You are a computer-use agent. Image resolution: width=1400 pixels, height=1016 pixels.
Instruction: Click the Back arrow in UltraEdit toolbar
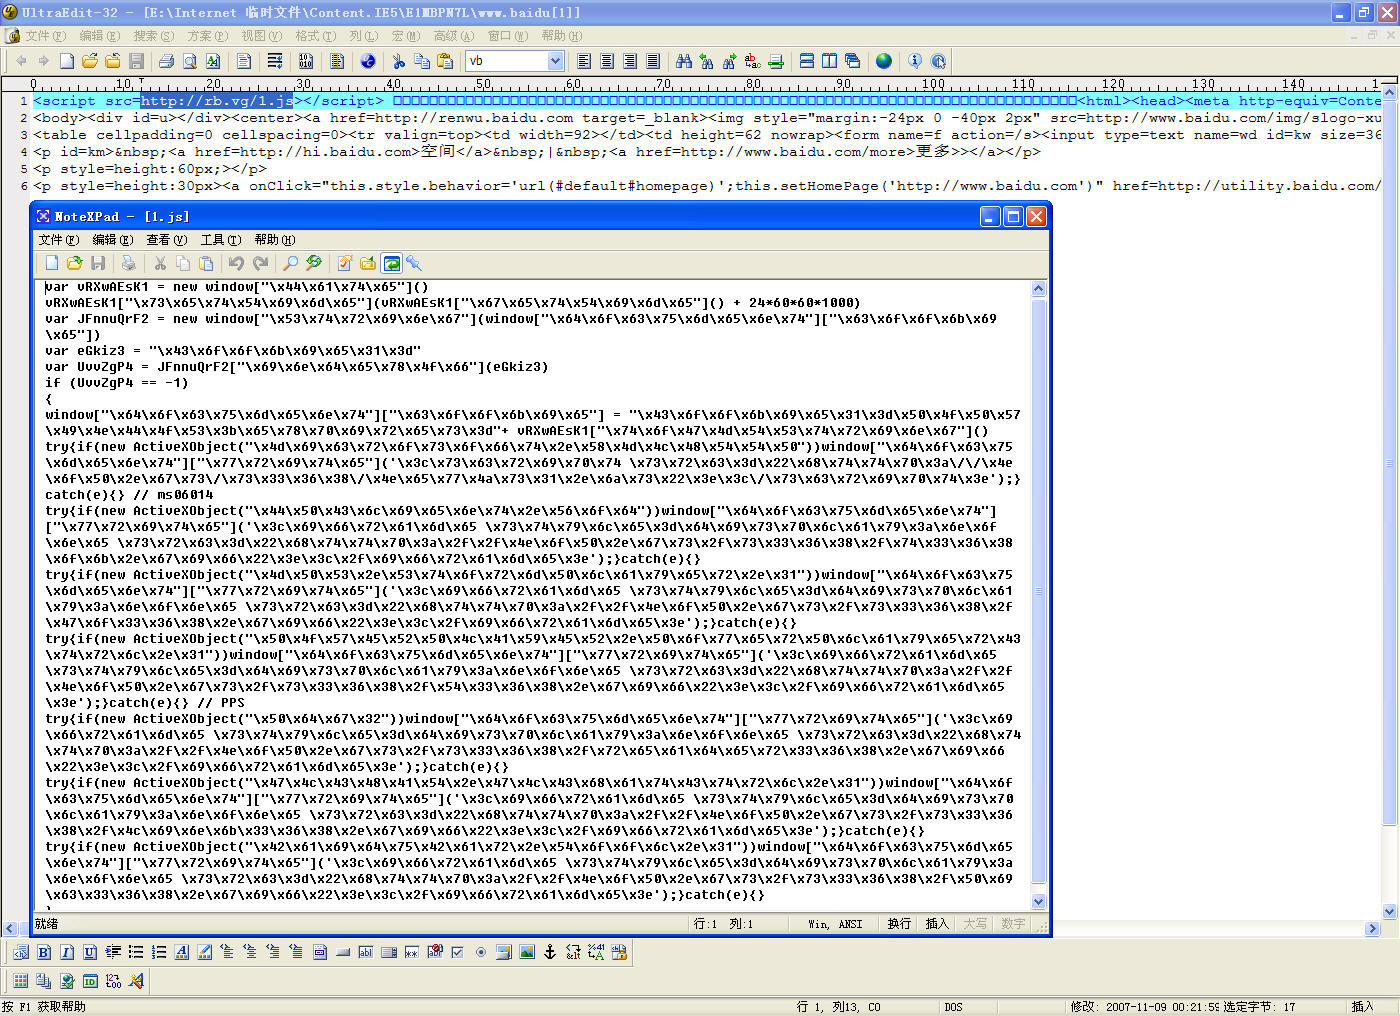(21, 61)
